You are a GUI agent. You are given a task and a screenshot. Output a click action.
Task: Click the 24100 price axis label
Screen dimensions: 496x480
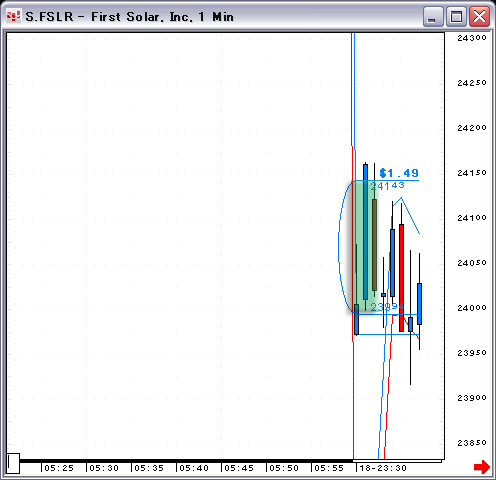point(472,218)
